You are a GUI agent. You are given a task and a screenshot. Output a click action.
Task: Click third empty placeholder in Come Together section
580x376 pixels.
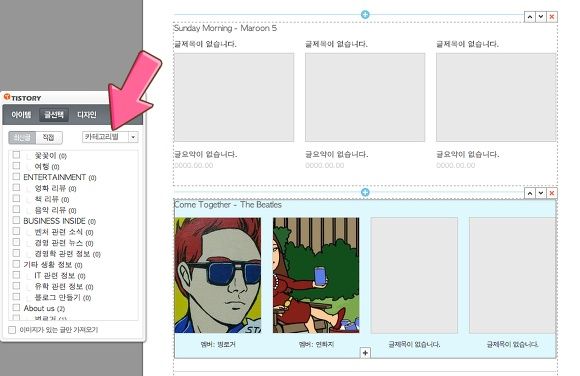coord(414,275)
